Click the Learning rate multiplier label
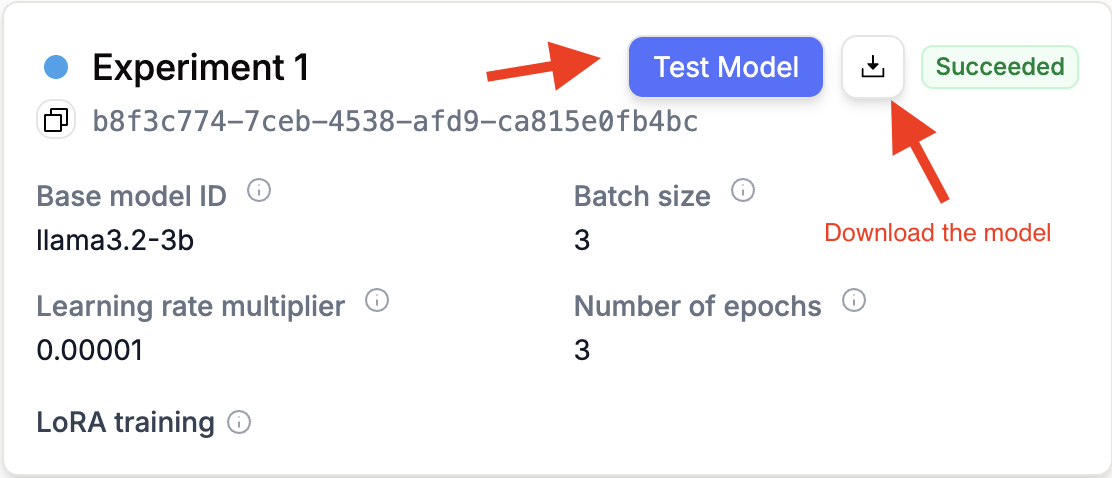 pyautogui.click(x=191, y=306)
